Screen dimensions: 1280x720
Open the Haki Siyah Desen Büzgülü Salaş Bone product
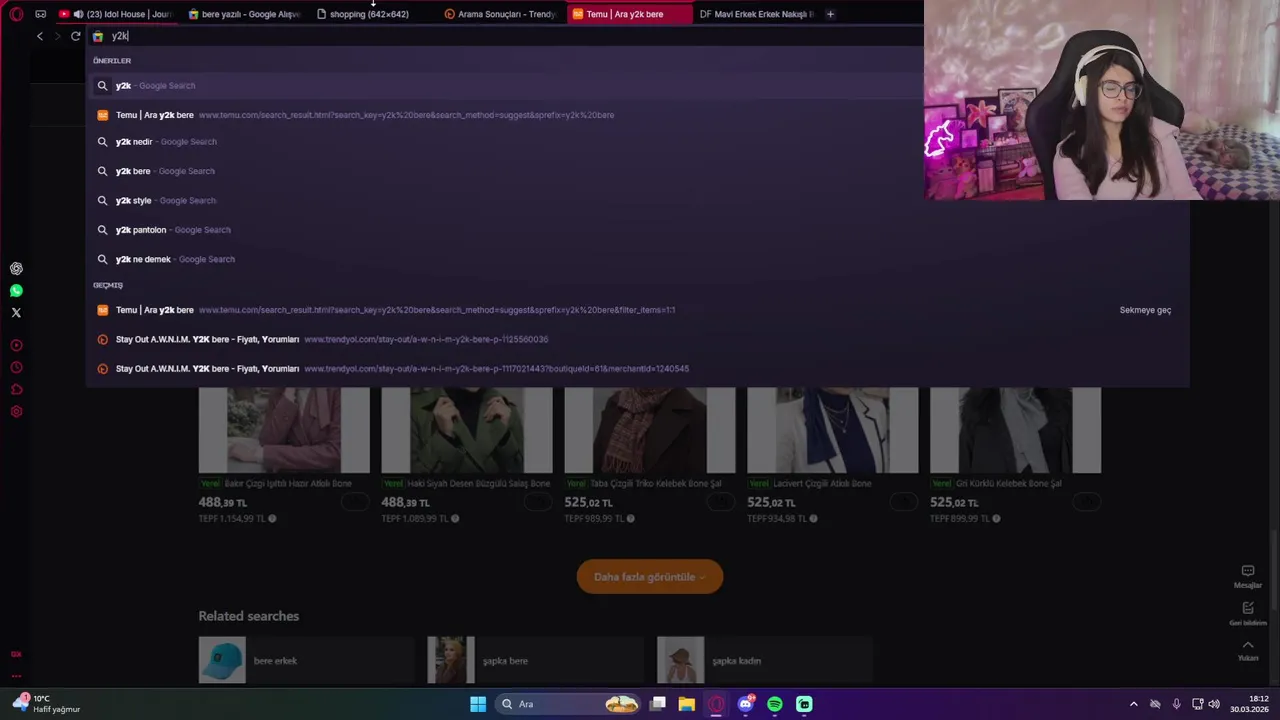(x=467, y=455)
